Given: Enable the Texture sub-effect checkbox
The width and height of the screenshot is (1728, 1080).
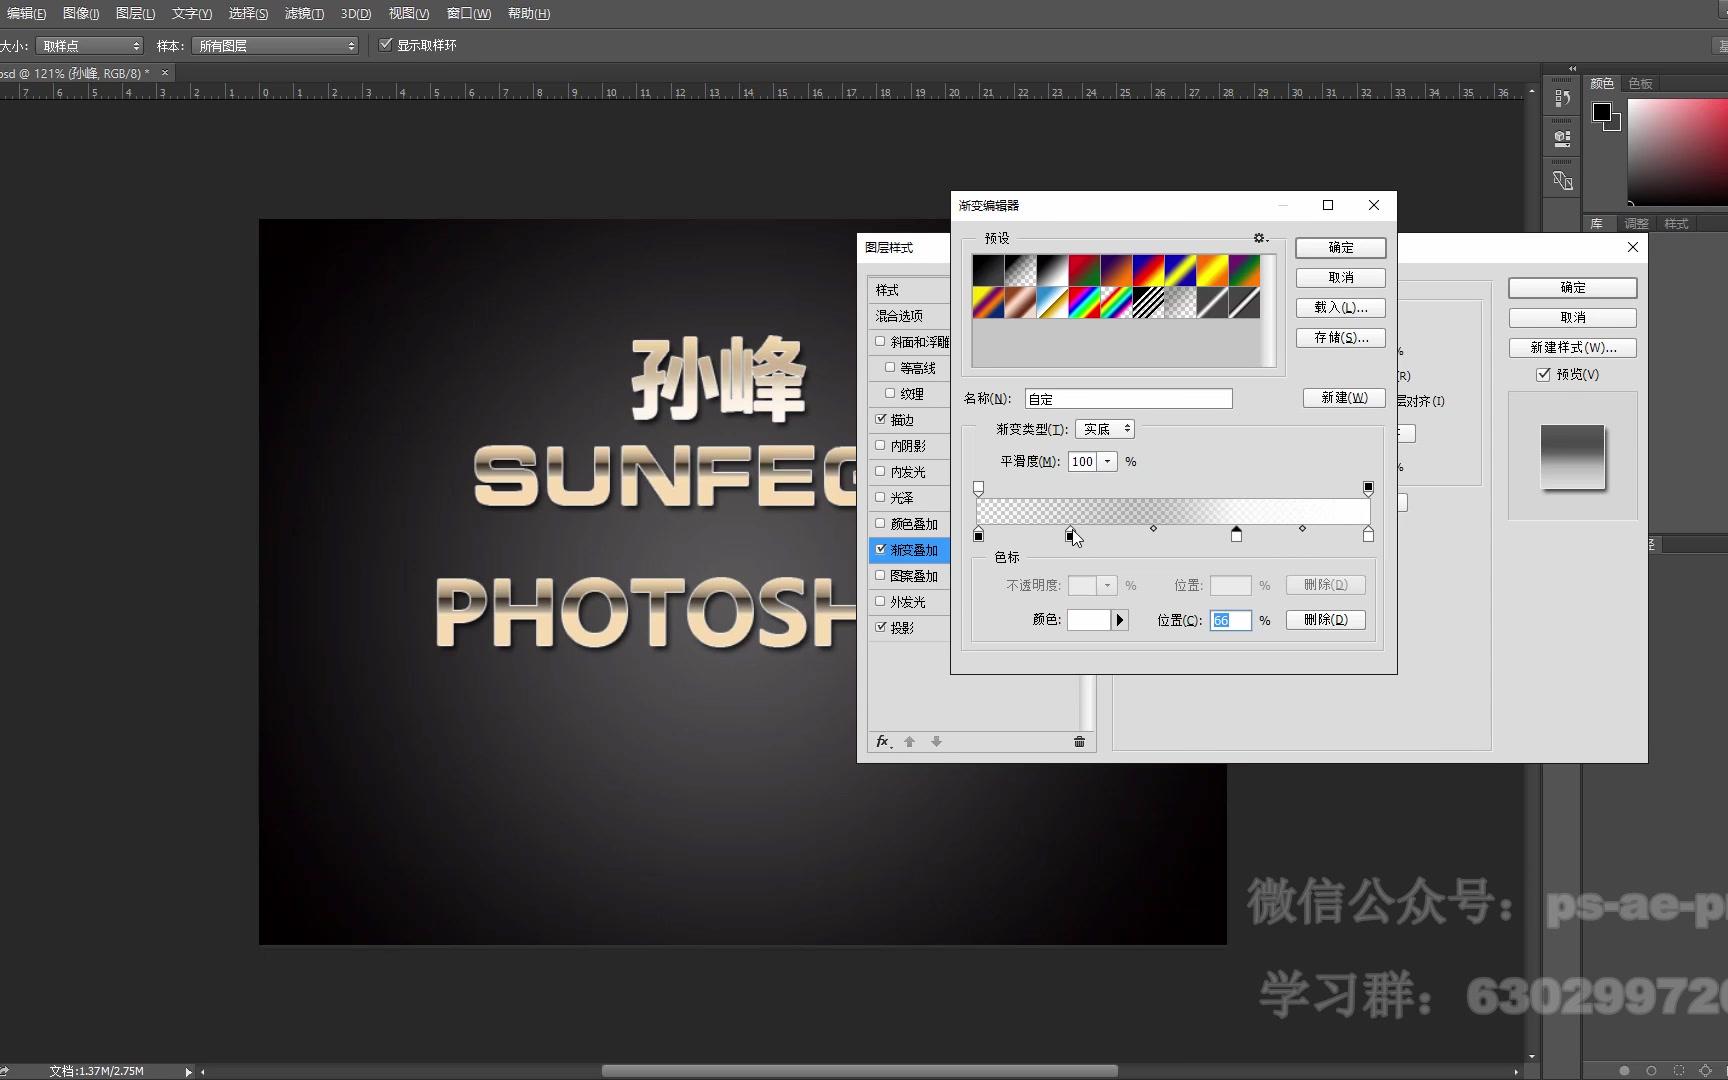Looking at the screenshot, I should coord(890,393).
